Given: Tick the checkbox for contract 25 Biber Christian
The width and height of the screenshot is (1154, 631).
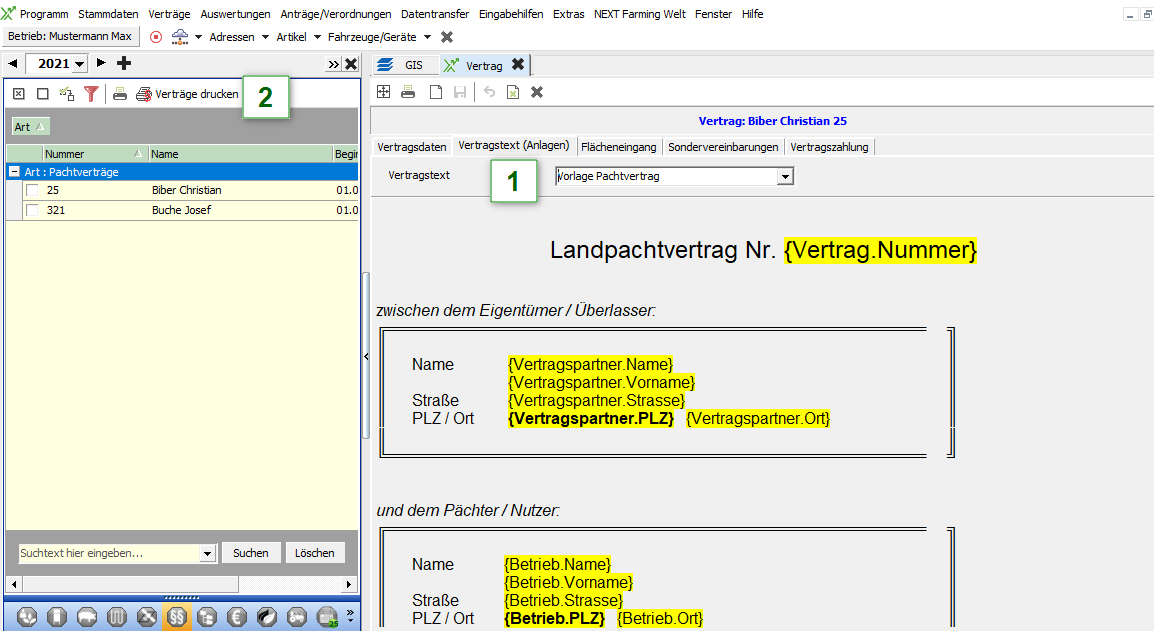Looking at the screenshot, I should [33, 190].
